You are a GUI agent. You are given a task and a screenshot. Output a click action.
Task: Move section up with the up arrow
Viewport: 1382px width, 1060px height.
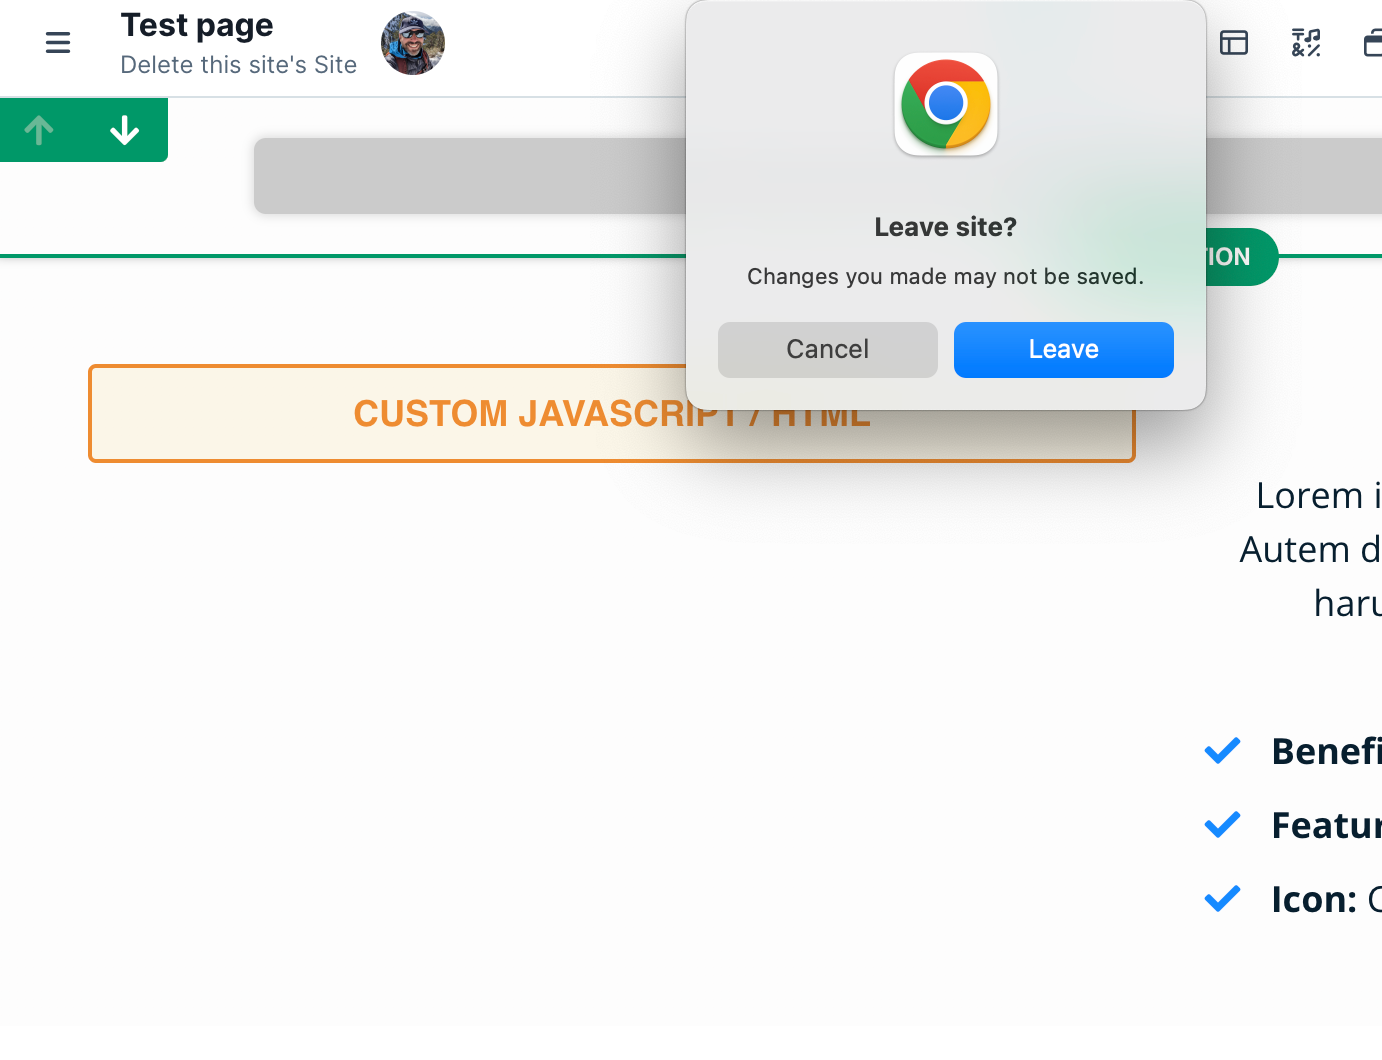tap(39, 130)
